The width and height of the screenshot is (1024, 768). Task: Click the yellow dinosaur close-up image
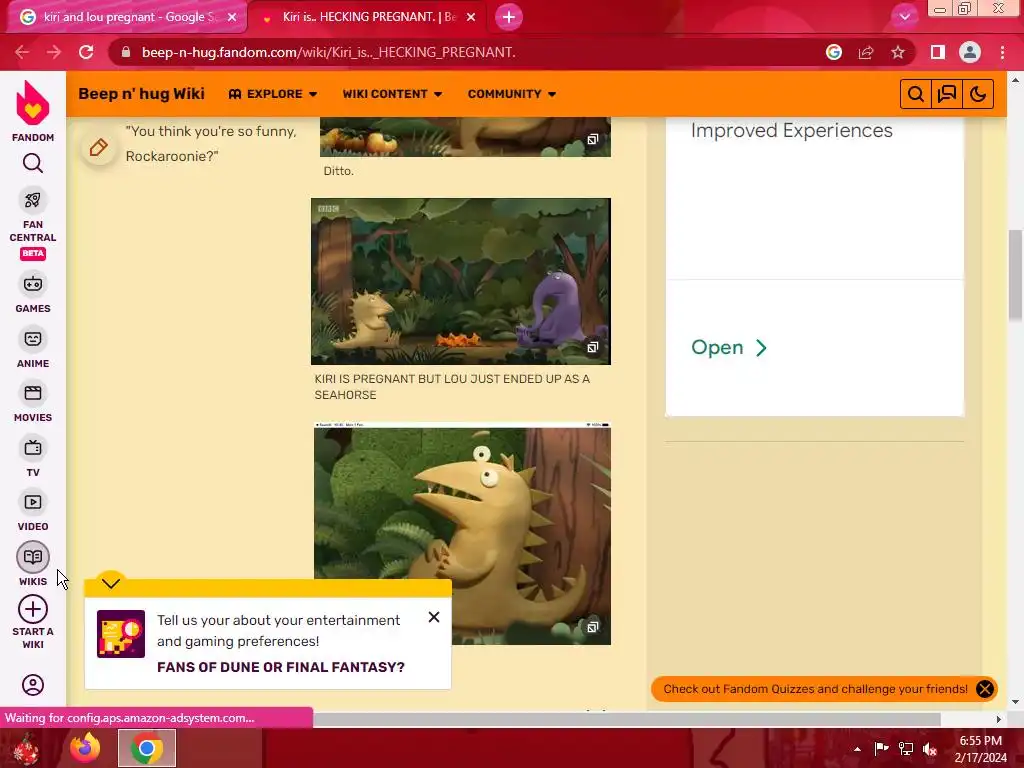click(x=462, y=534)
